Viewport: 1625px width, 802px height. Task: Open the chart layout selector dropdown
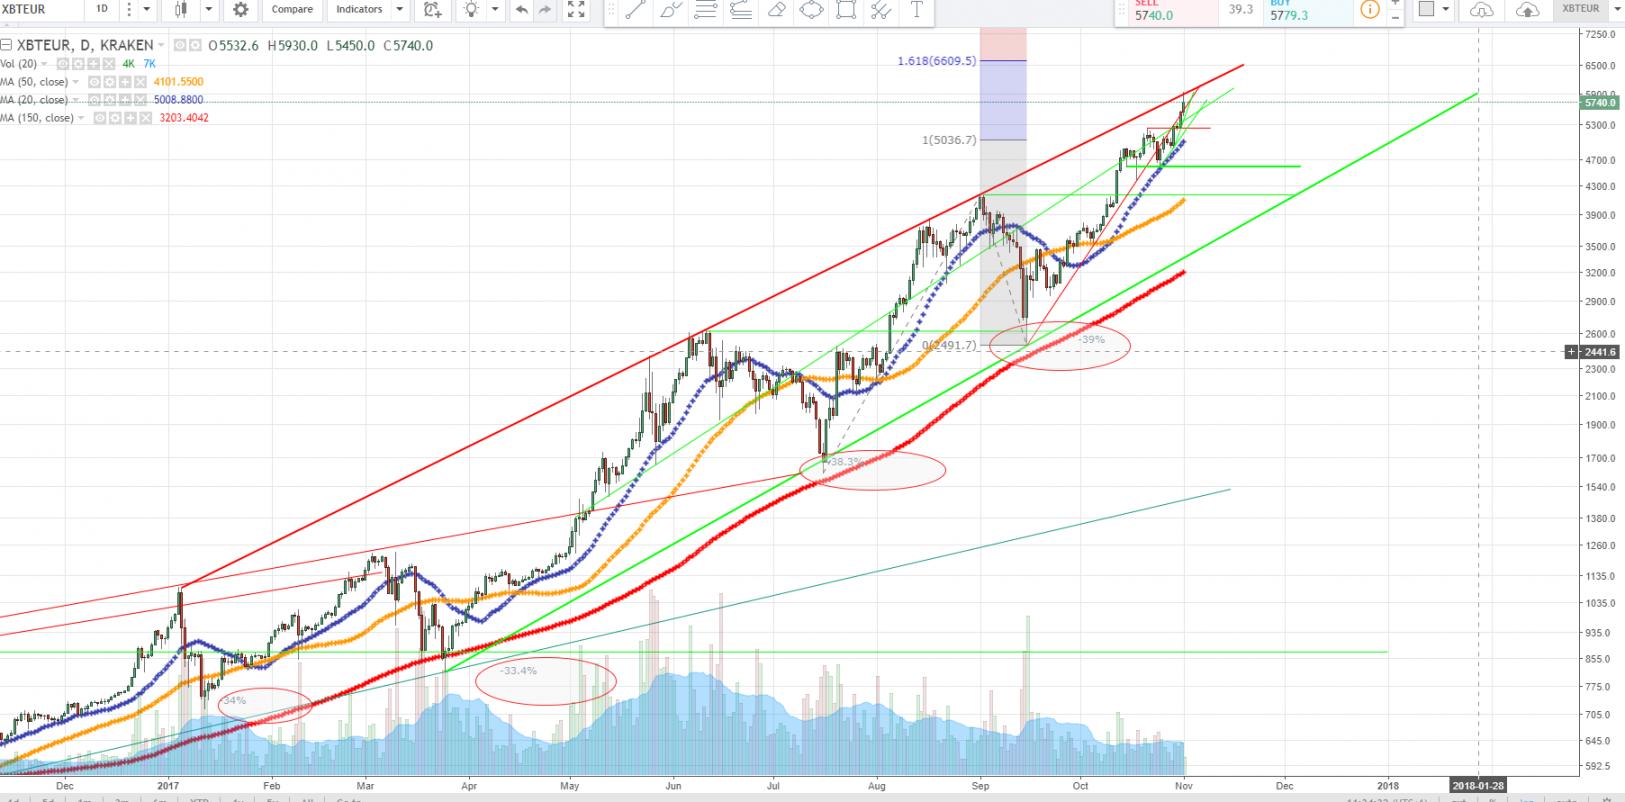point(1436,9)
